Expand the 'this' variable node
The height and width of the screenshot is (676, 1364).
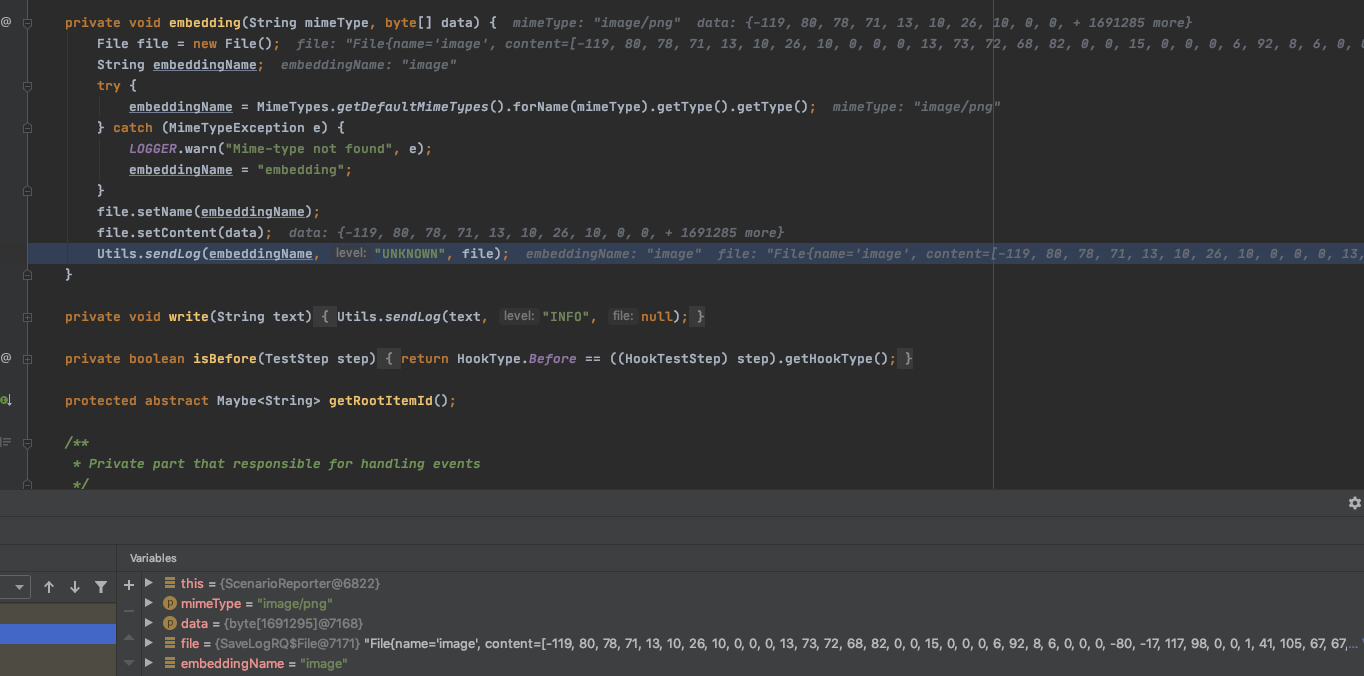[149, 583]
